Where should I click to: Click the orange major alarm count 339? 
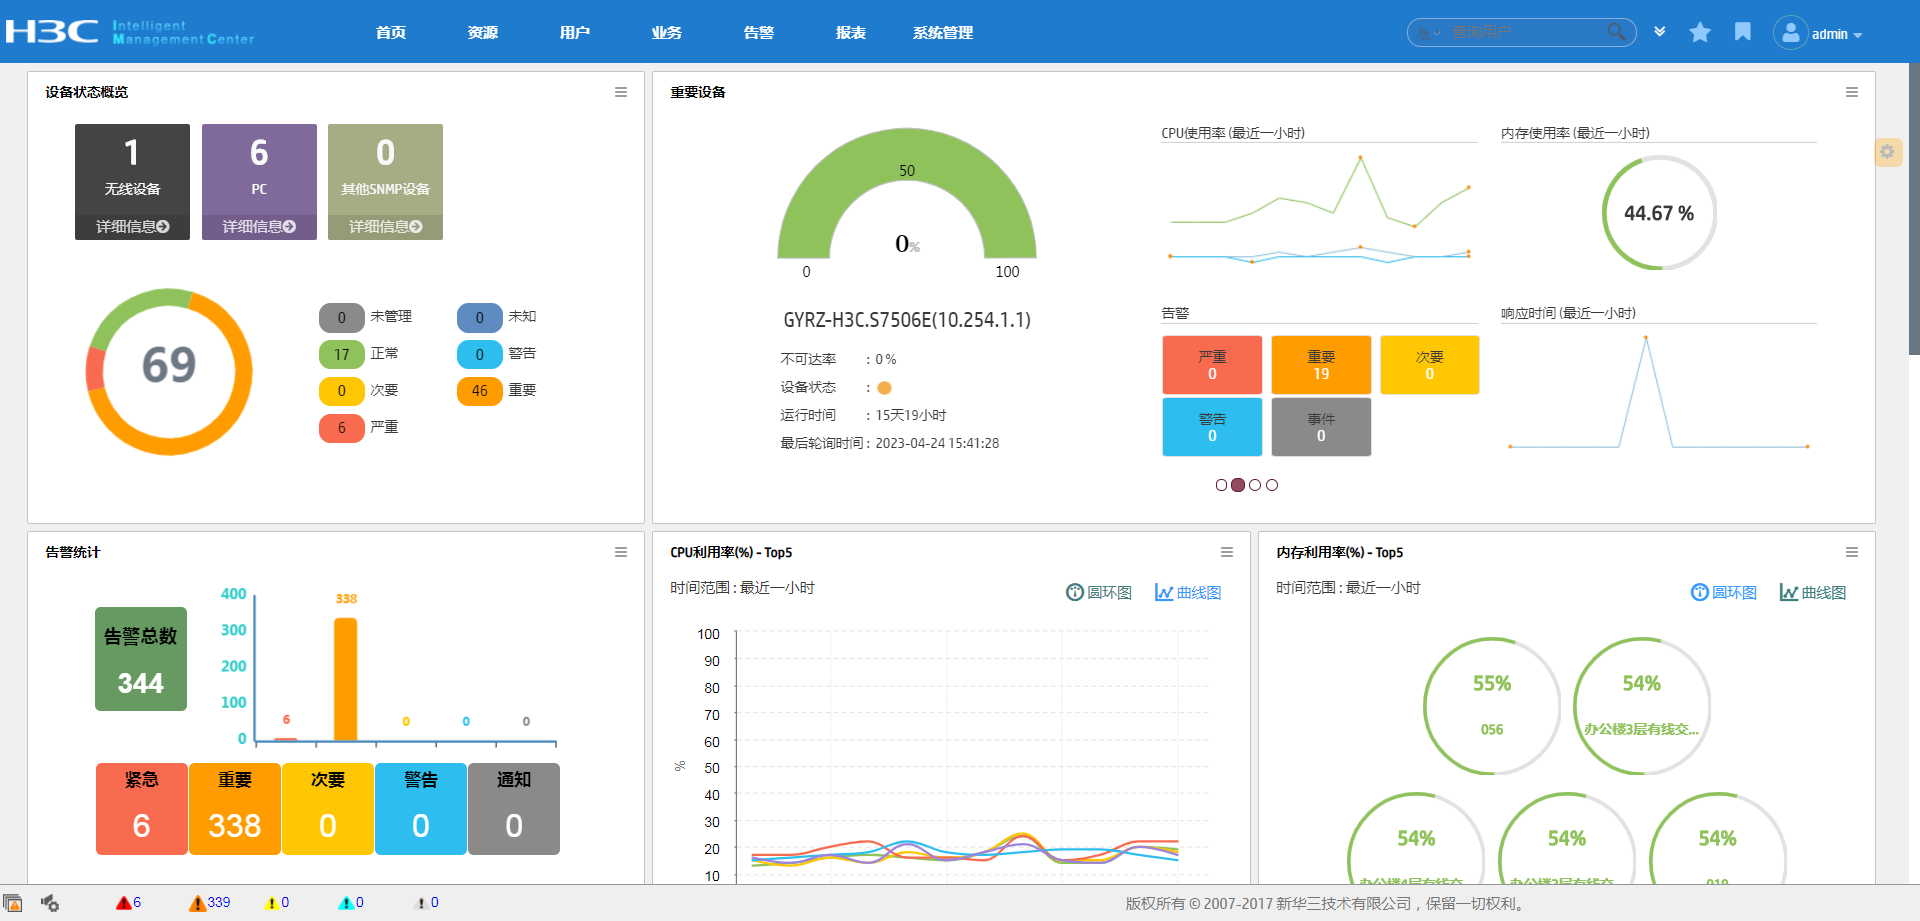[218, 902]
